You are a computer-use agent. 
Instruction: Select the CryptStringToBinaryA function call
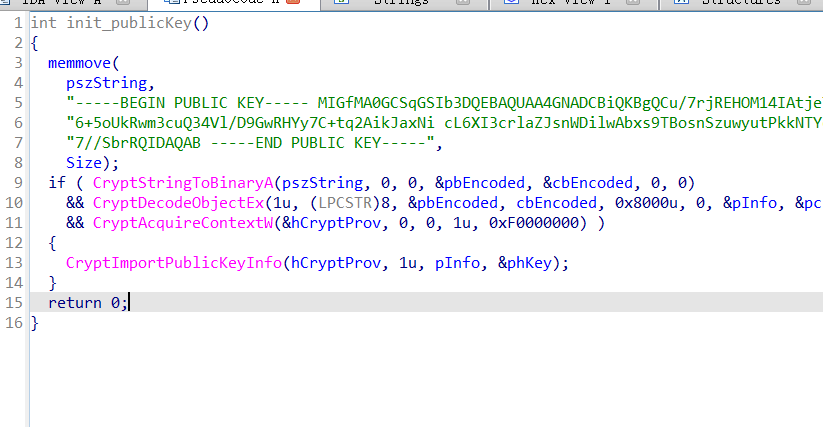click(x=183, y=183)
